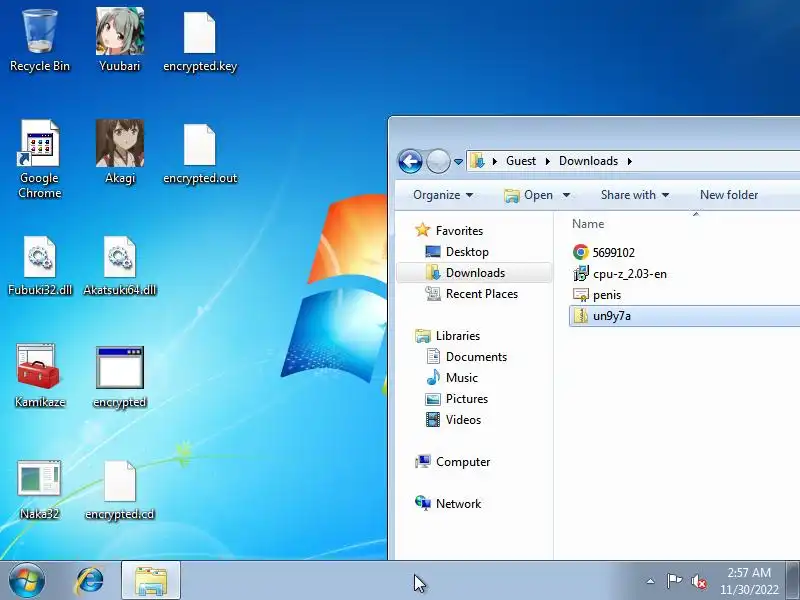Expand the arrow after Downloads breadcrumb
The width and height of the screenshot is (800, 600).
[x=630, y=161]
